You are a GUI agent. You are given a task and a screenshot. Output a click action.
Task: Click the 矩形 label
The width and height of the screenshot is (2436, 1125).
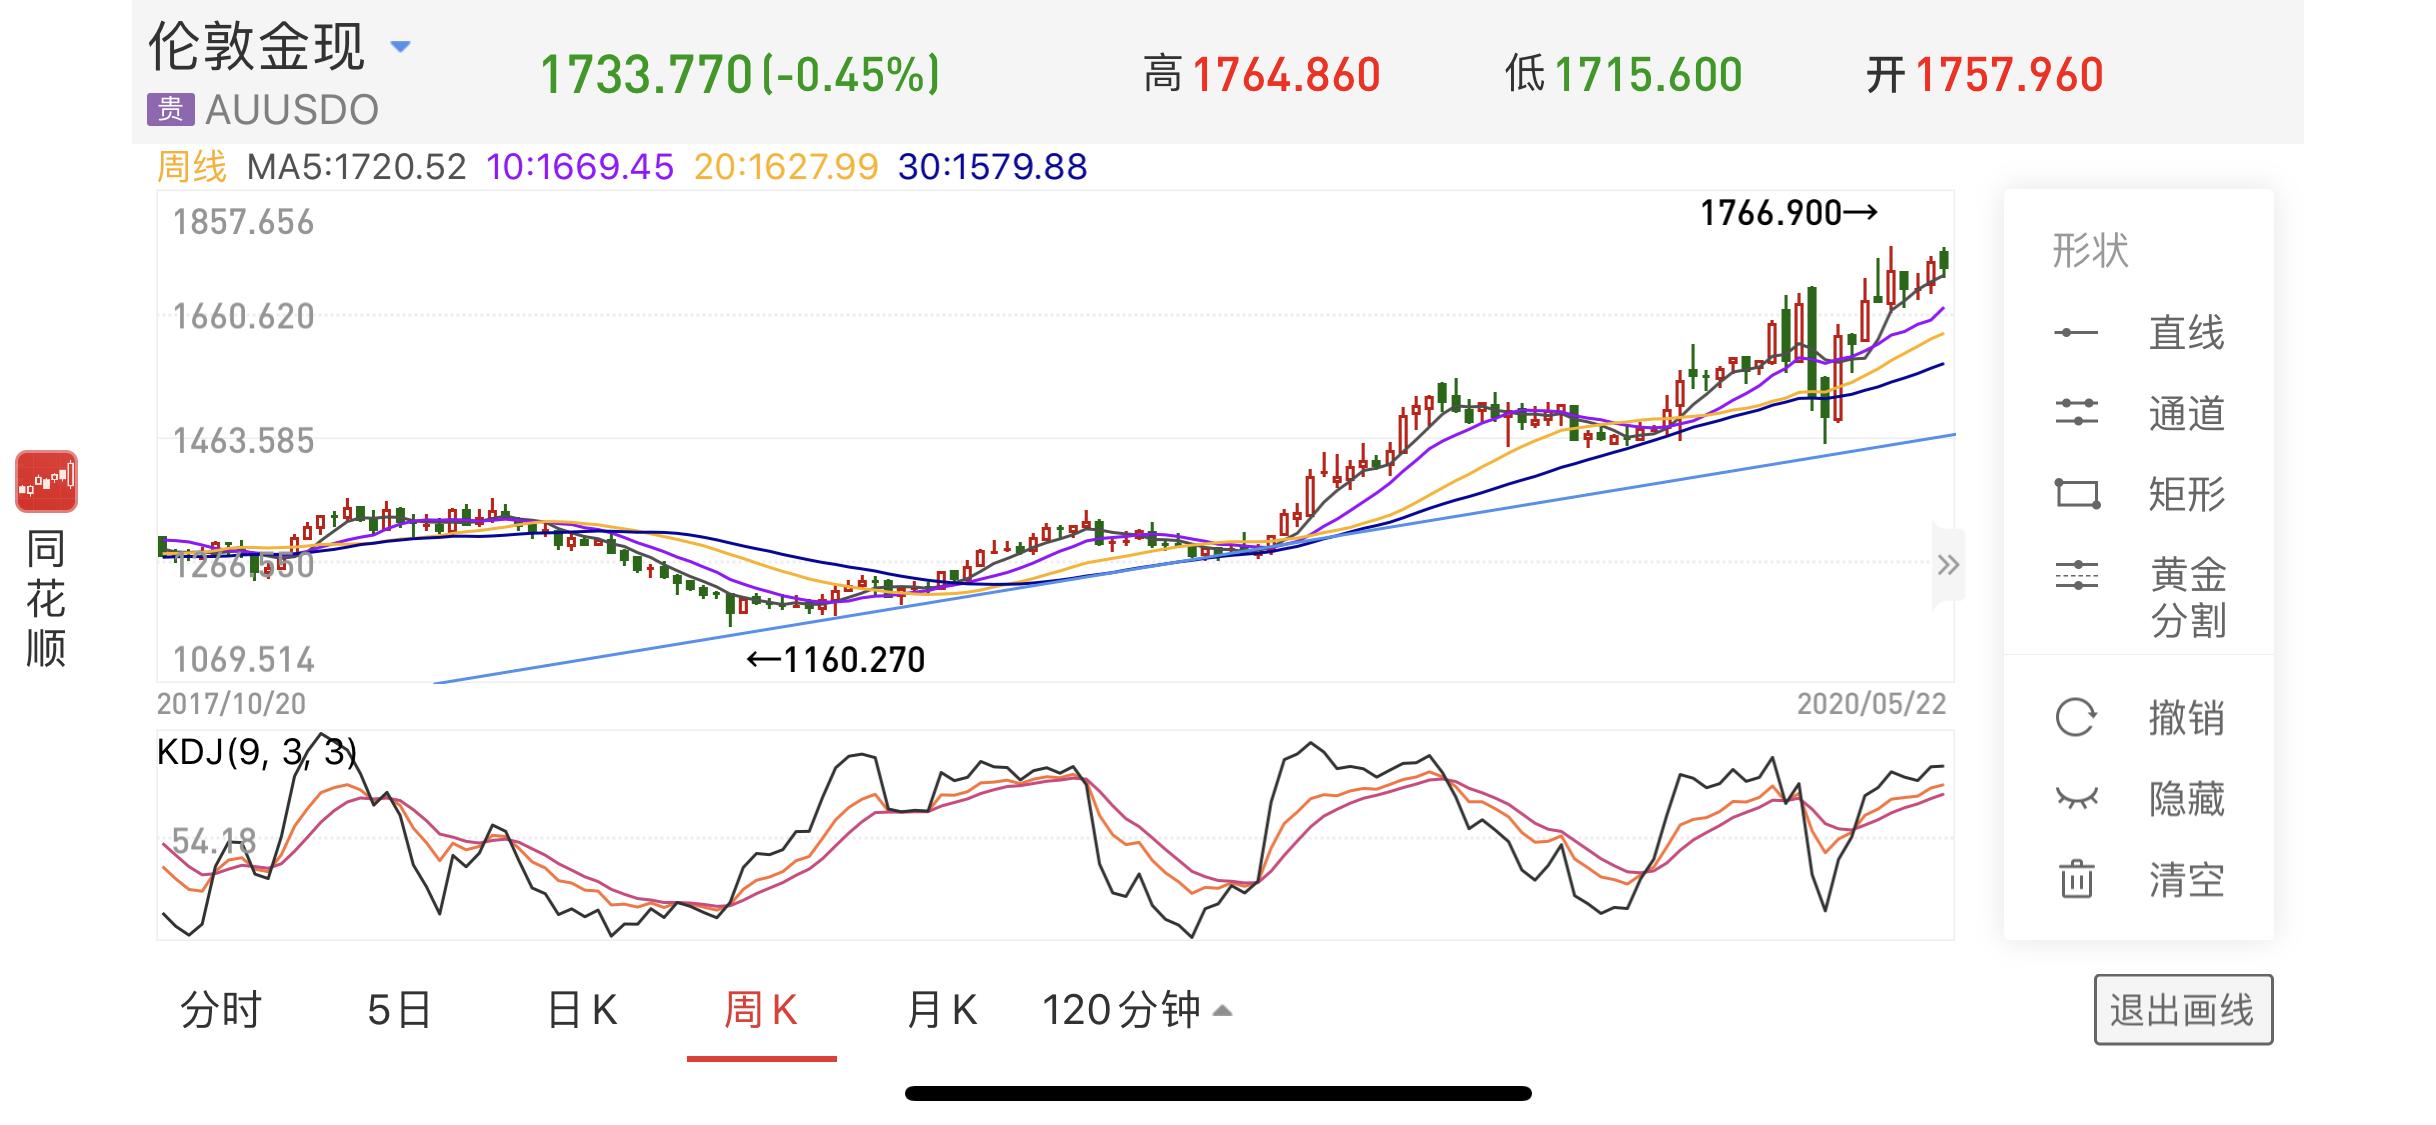2187,494
